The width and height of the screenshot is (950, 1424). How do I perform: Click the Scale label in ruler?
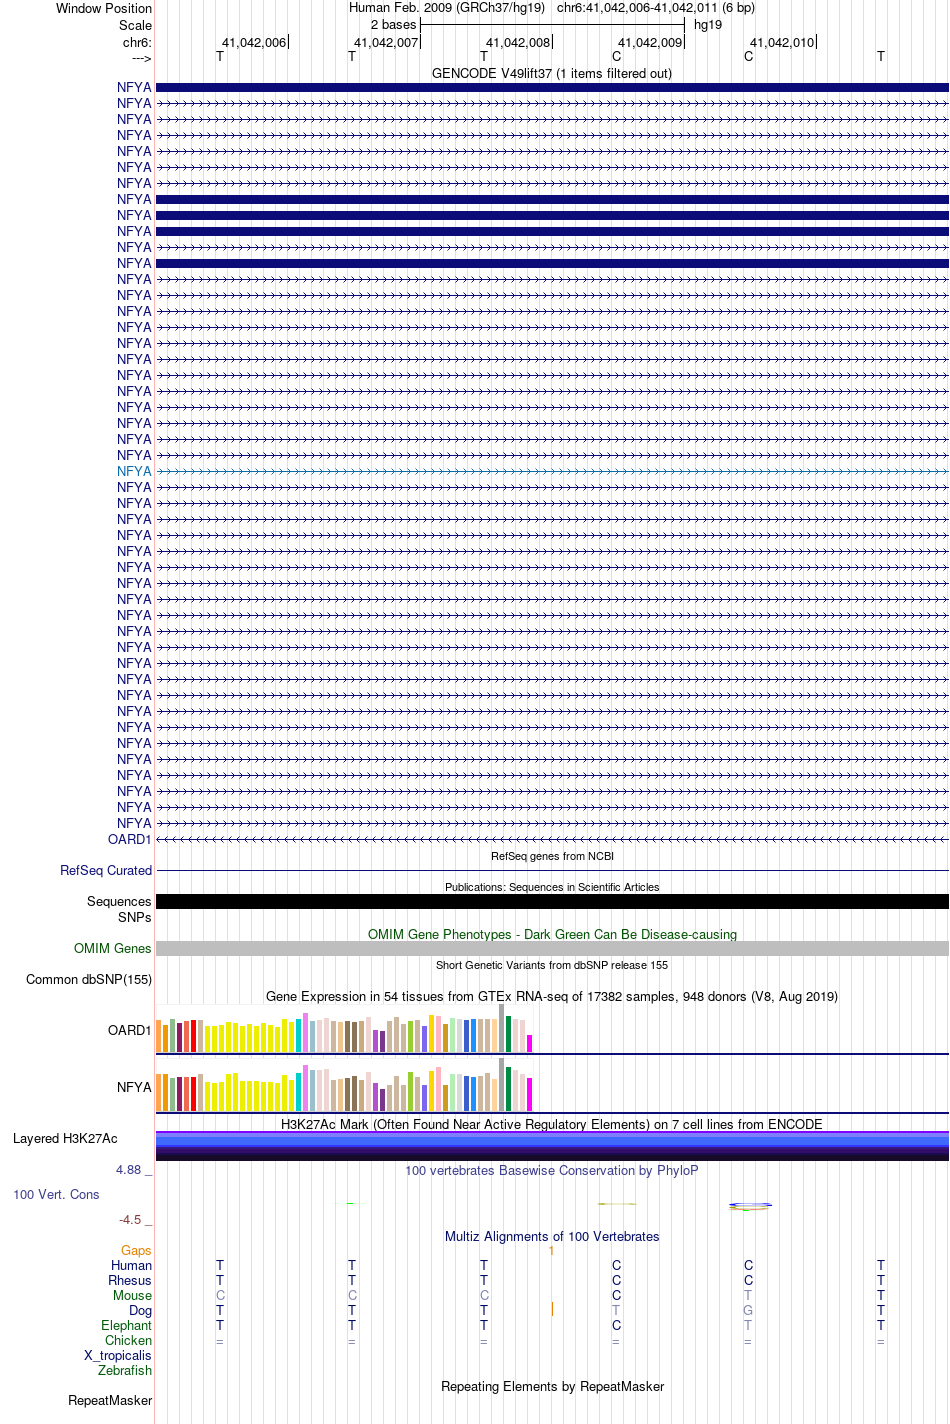[x=135, y=25]
